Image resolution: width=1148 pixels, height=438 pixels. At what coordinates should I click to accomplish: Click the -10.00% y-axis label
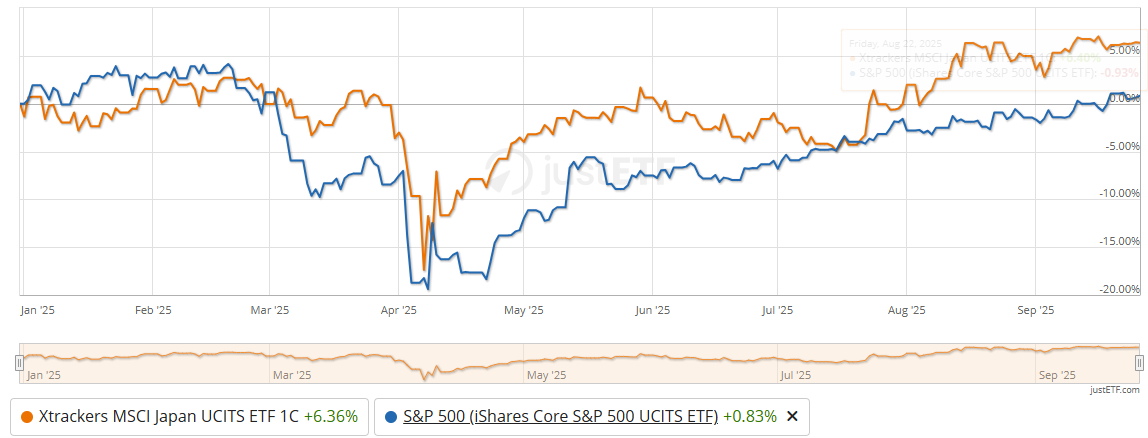(1117, 193)
